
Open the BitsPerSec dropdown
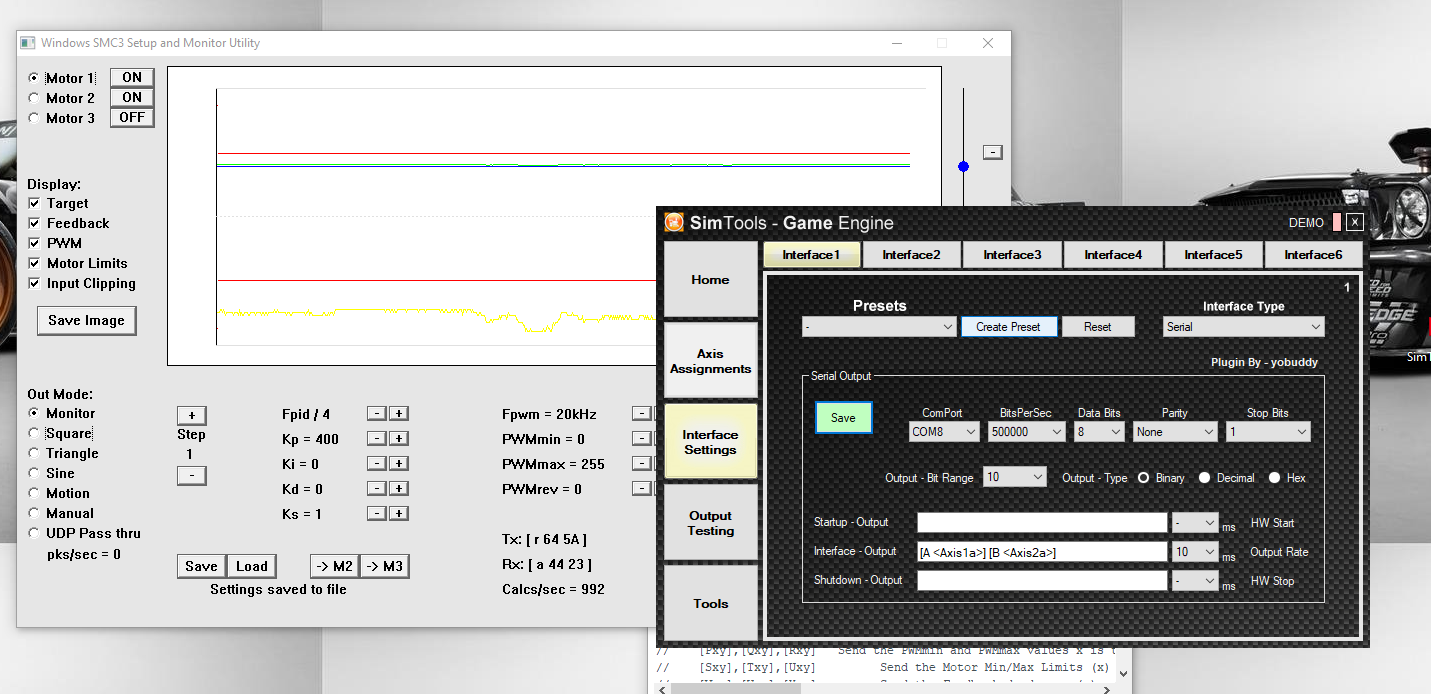click(x=1026, y=432)
